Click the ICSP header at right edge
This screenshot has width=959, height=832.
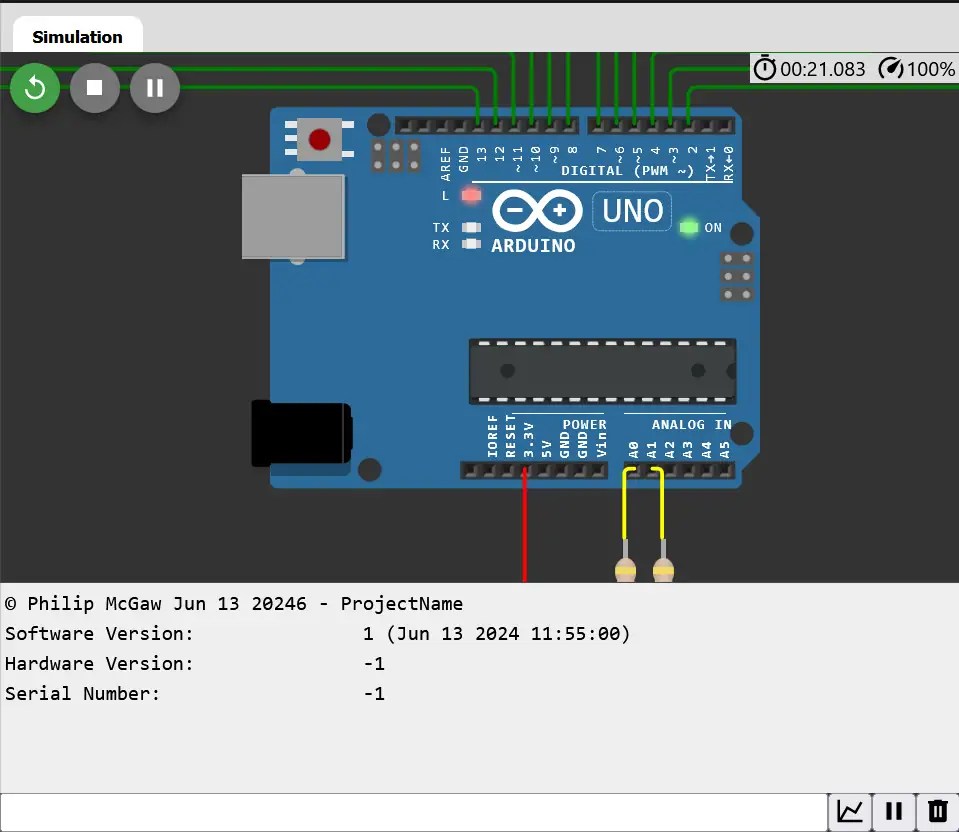tap(737, 277)
